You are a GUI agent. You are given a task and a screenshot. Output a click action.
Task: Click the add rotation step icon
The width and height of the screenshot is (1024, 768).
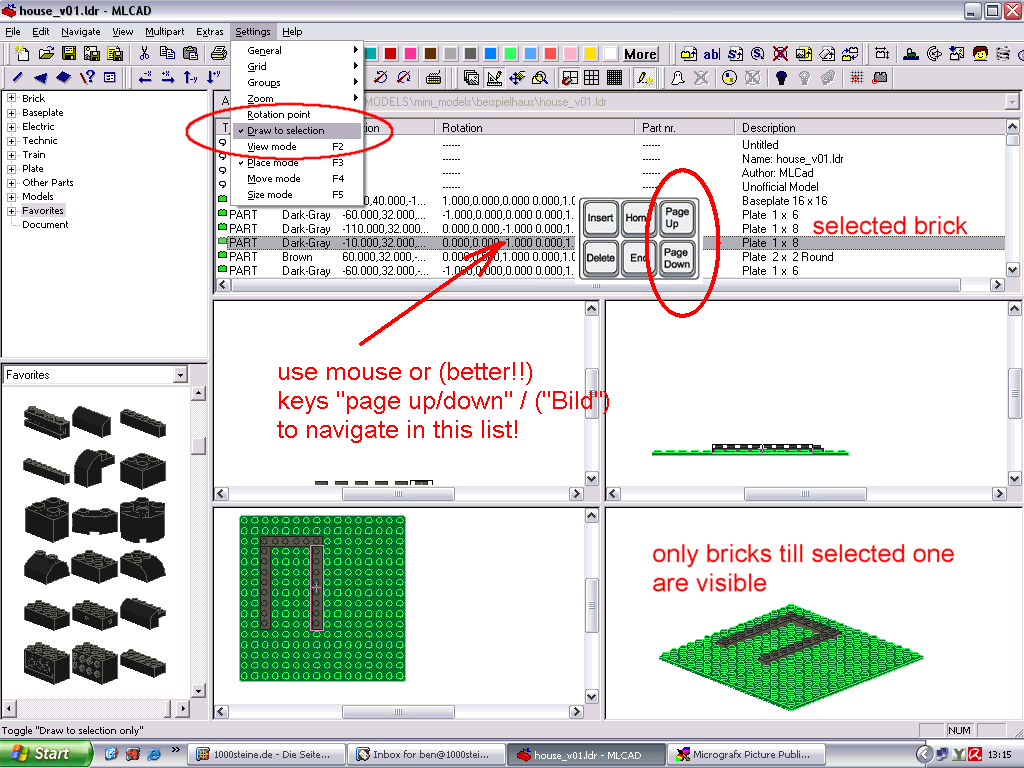tap(758, 54)
